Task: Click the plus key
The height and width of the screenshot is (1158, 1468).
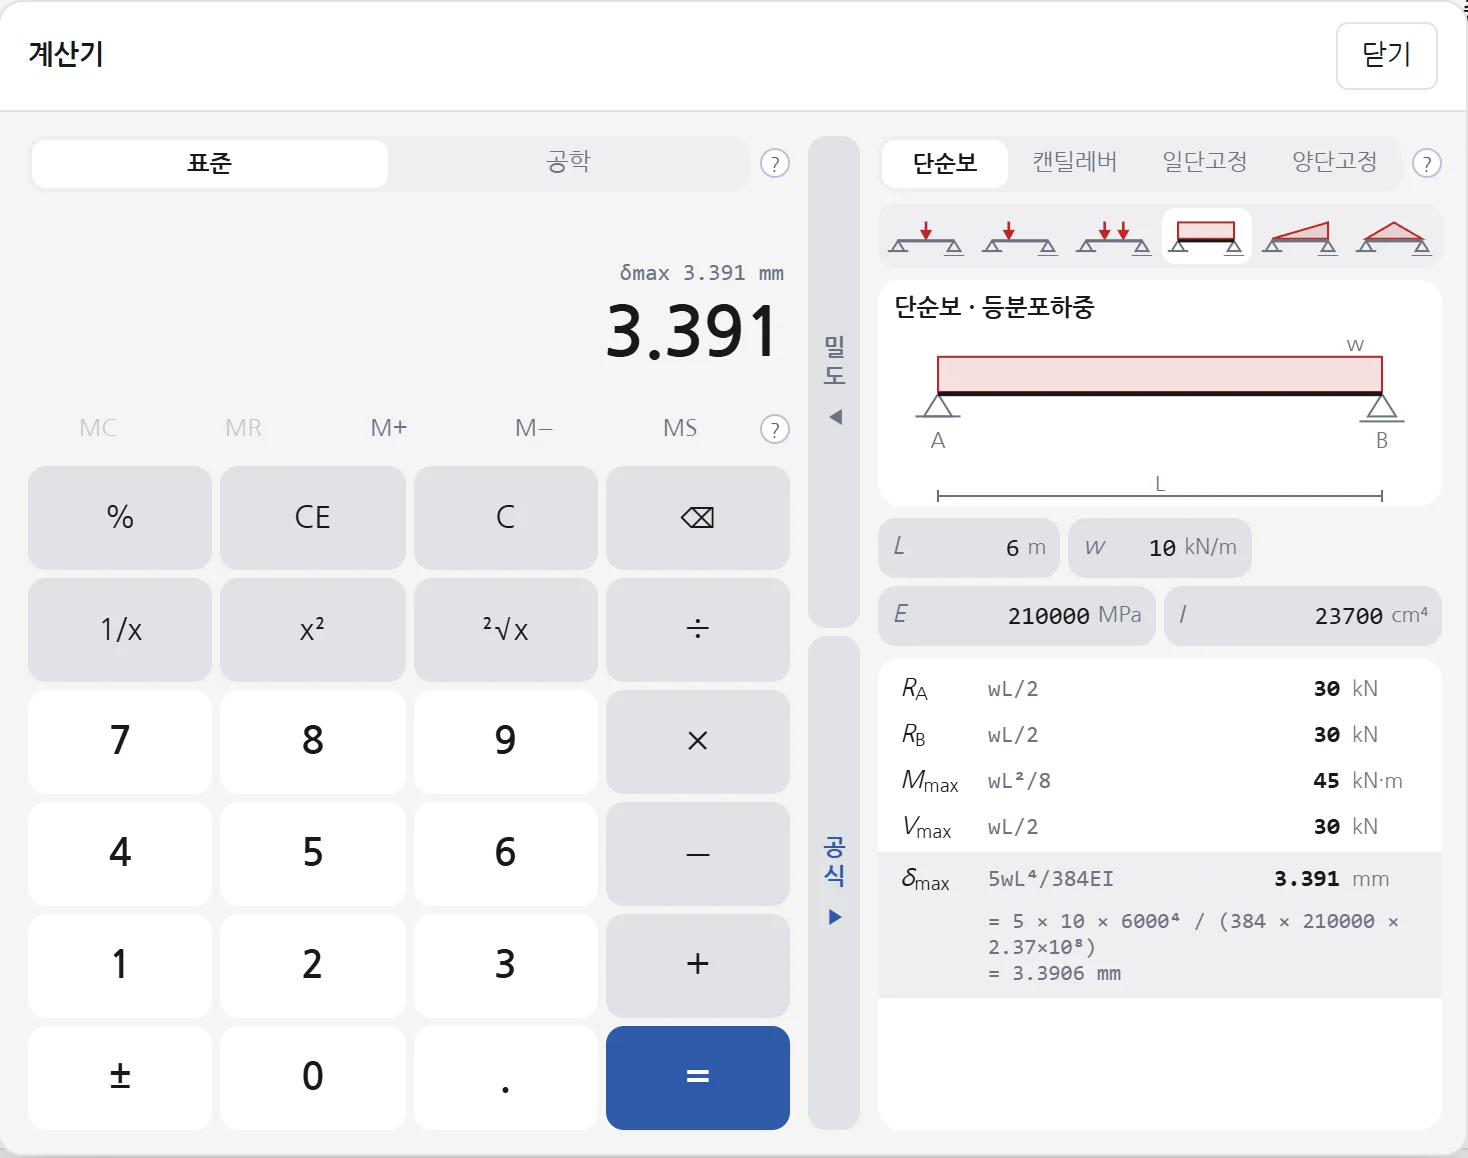Action: [698, 965]
